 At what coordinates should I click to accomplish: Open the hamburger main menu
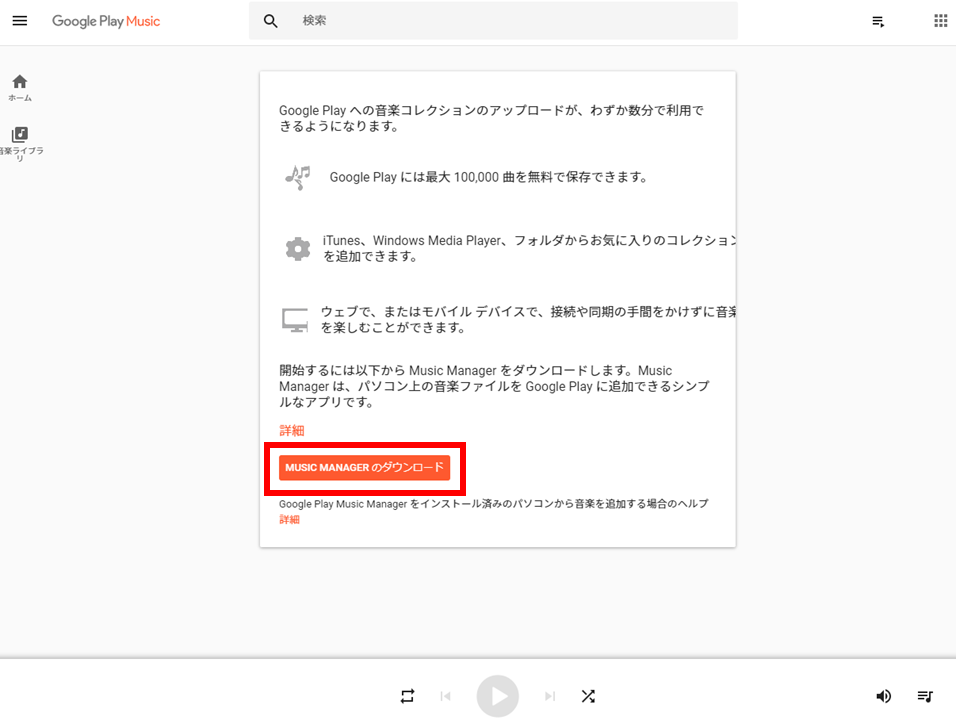20,21
